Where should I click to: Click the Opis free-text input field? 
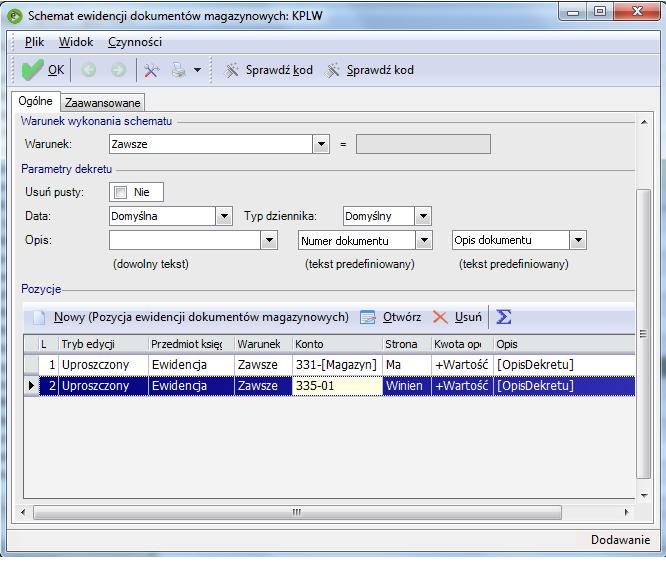click(185, 240)
